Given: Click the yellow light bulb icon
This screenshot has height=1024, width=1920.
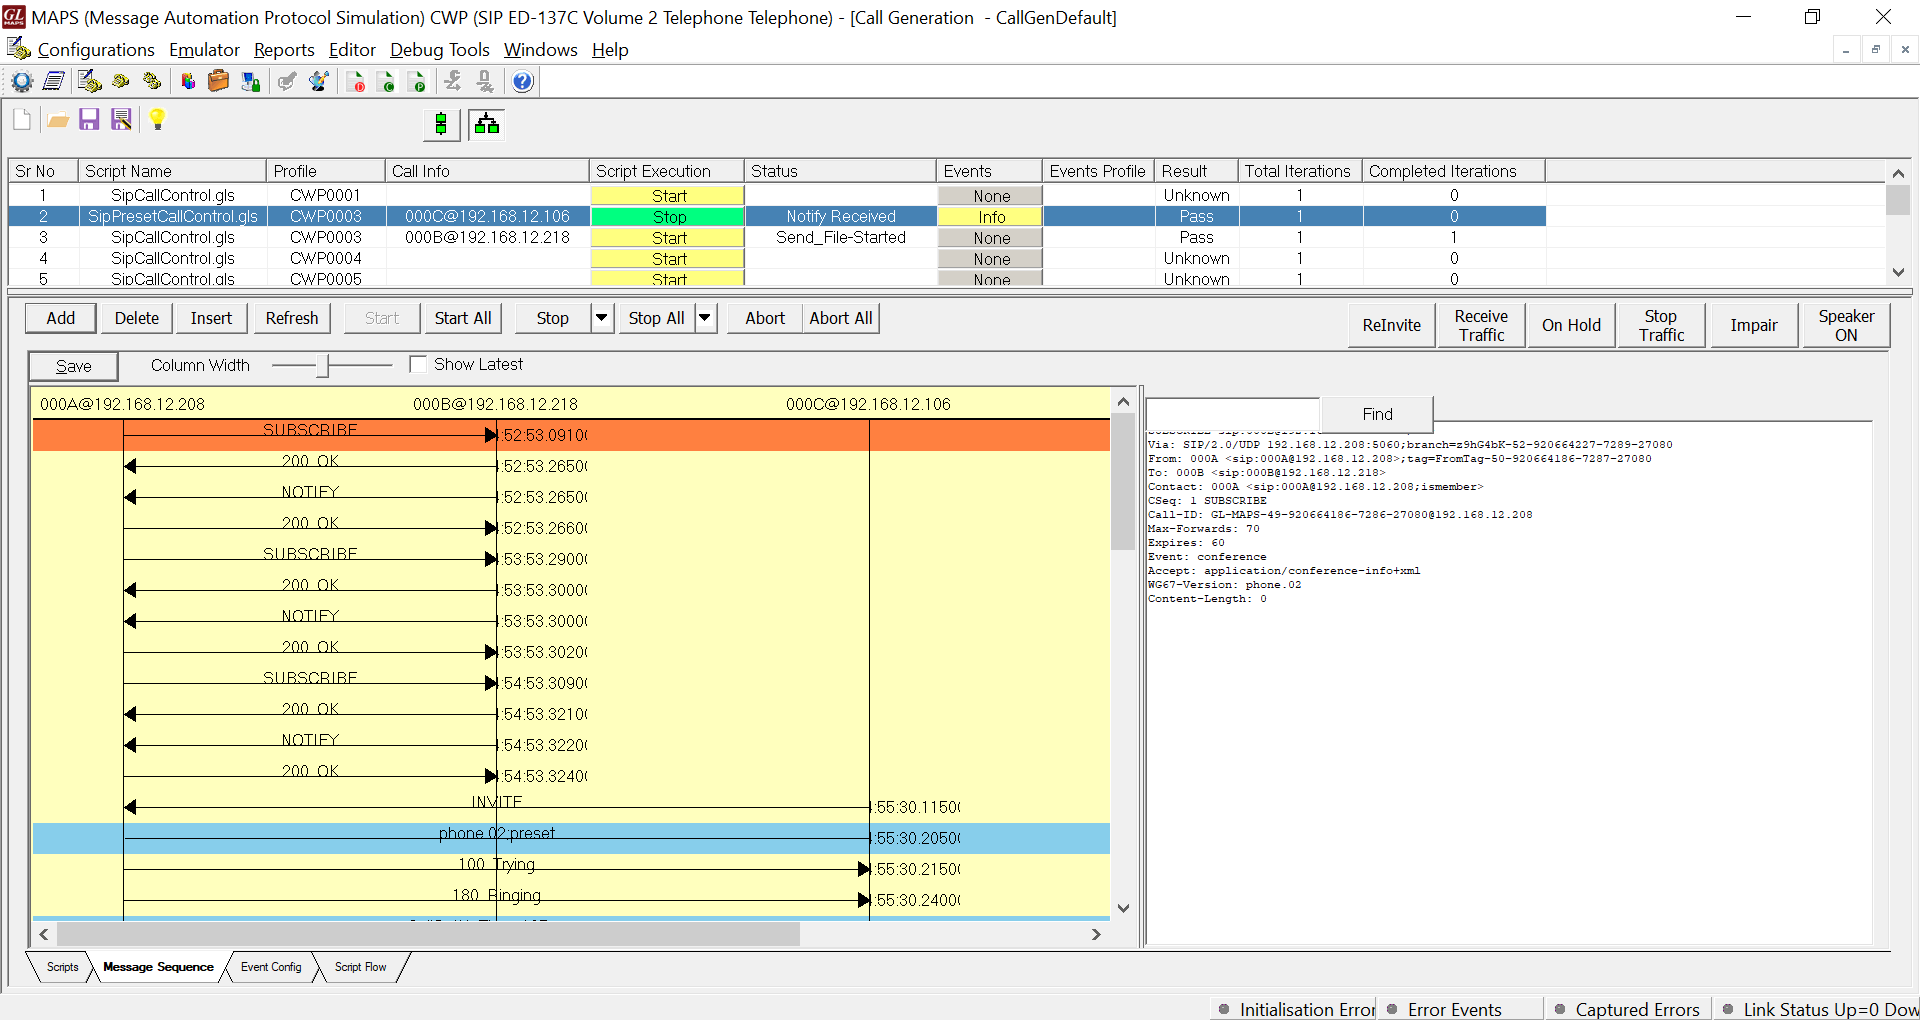Looking at the screenshot, I should click(x=157, y=120).
